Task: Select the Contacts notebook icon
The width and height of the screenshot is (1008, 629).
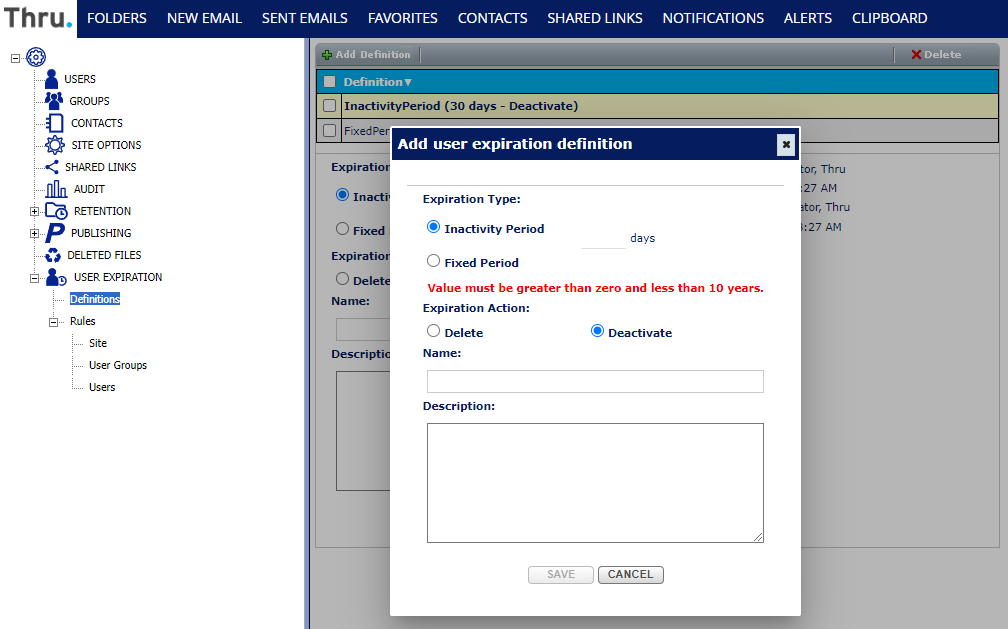Action: (55, 123)
